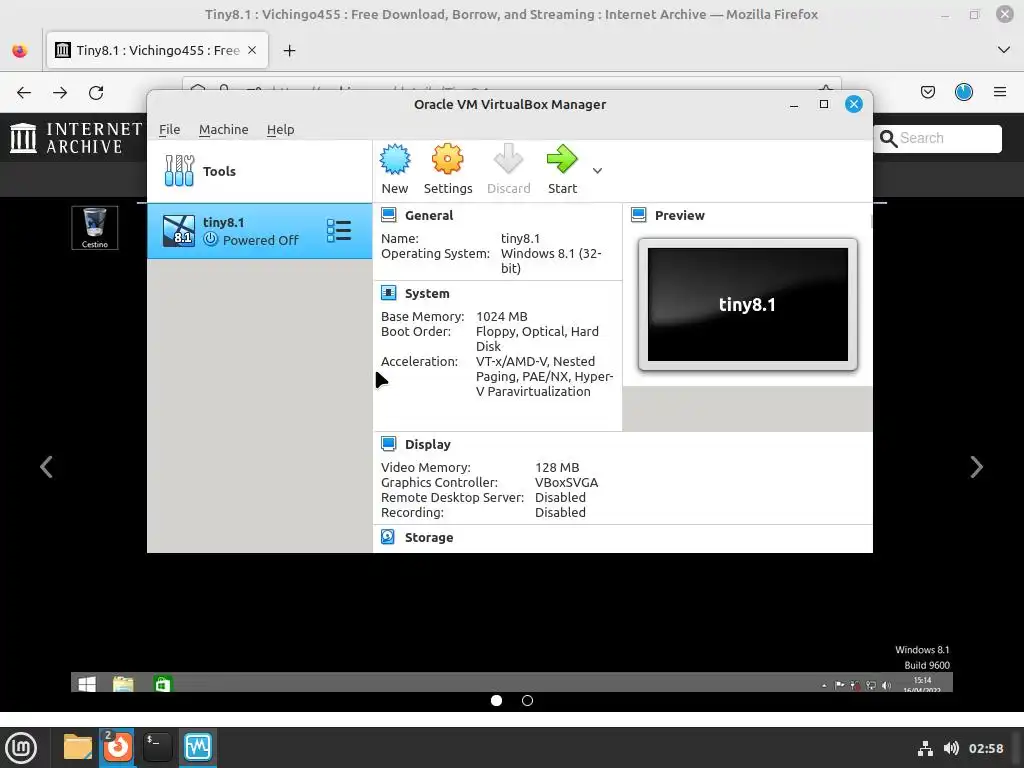Click the network tray icon

(925, 748)
